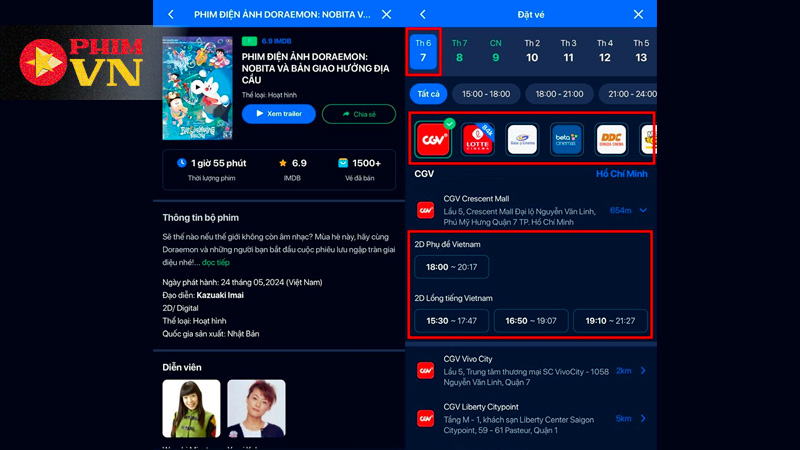This screenshot has height=450, width=800.
Task: Filter showtimes to 21:00 - 24:00
Action: pos(628,94)
